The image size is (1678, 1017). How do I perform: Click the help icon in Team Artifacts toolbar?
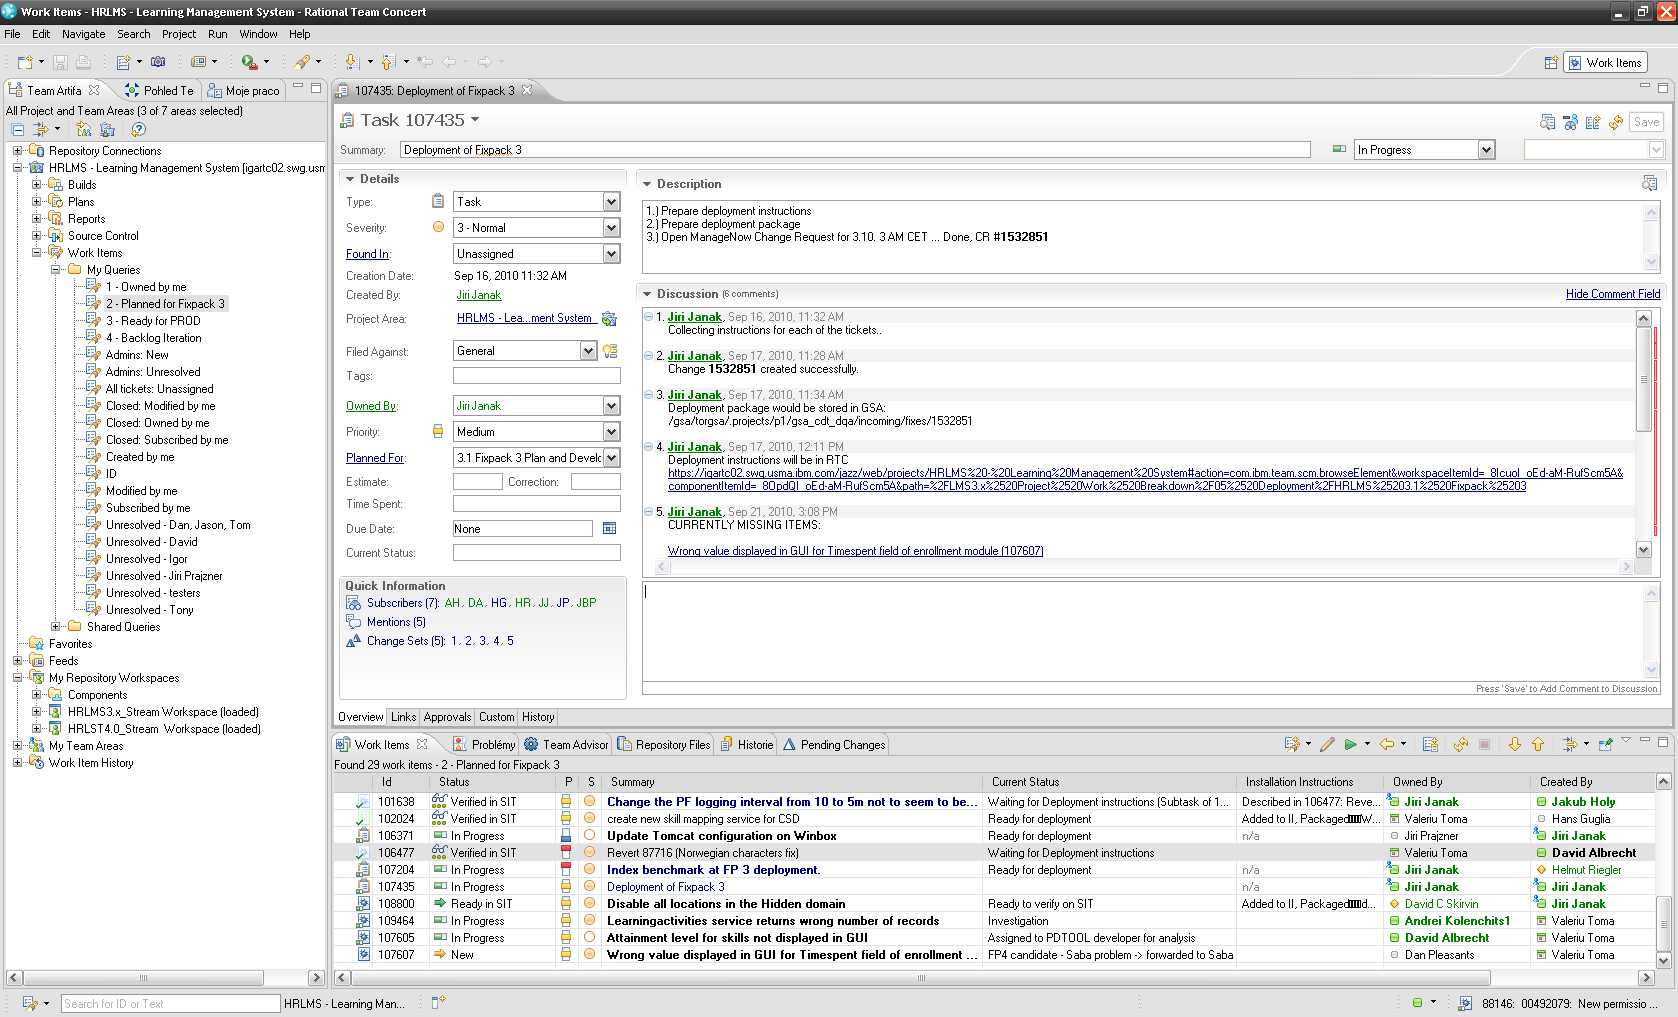139,130
